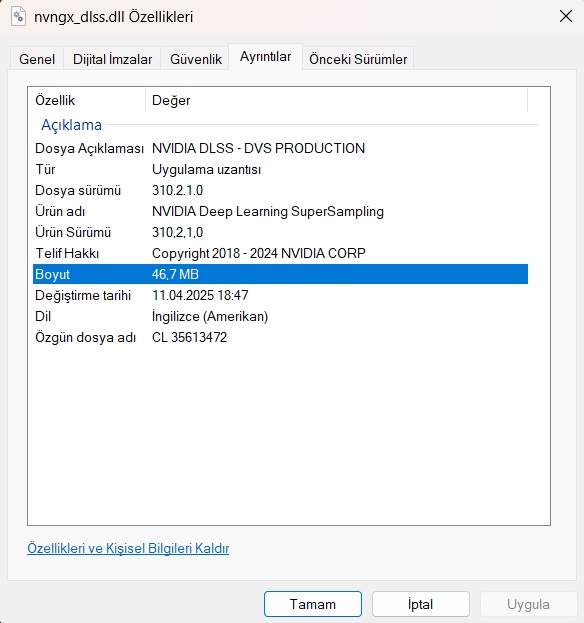Screen dimensions: 584x623
Task: Click the Değer column header
Action: point(336,100)
